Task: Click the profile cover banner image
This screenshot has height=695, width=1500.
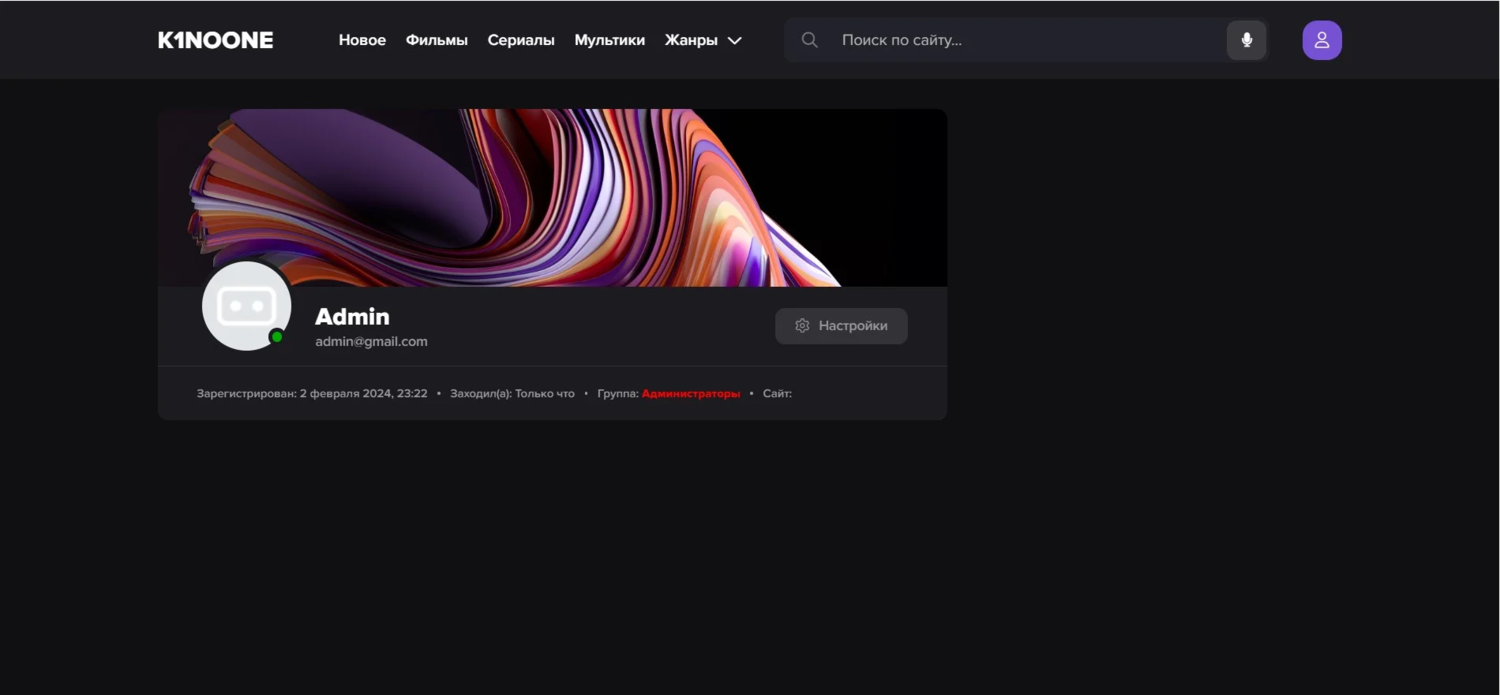Action: 552,198
